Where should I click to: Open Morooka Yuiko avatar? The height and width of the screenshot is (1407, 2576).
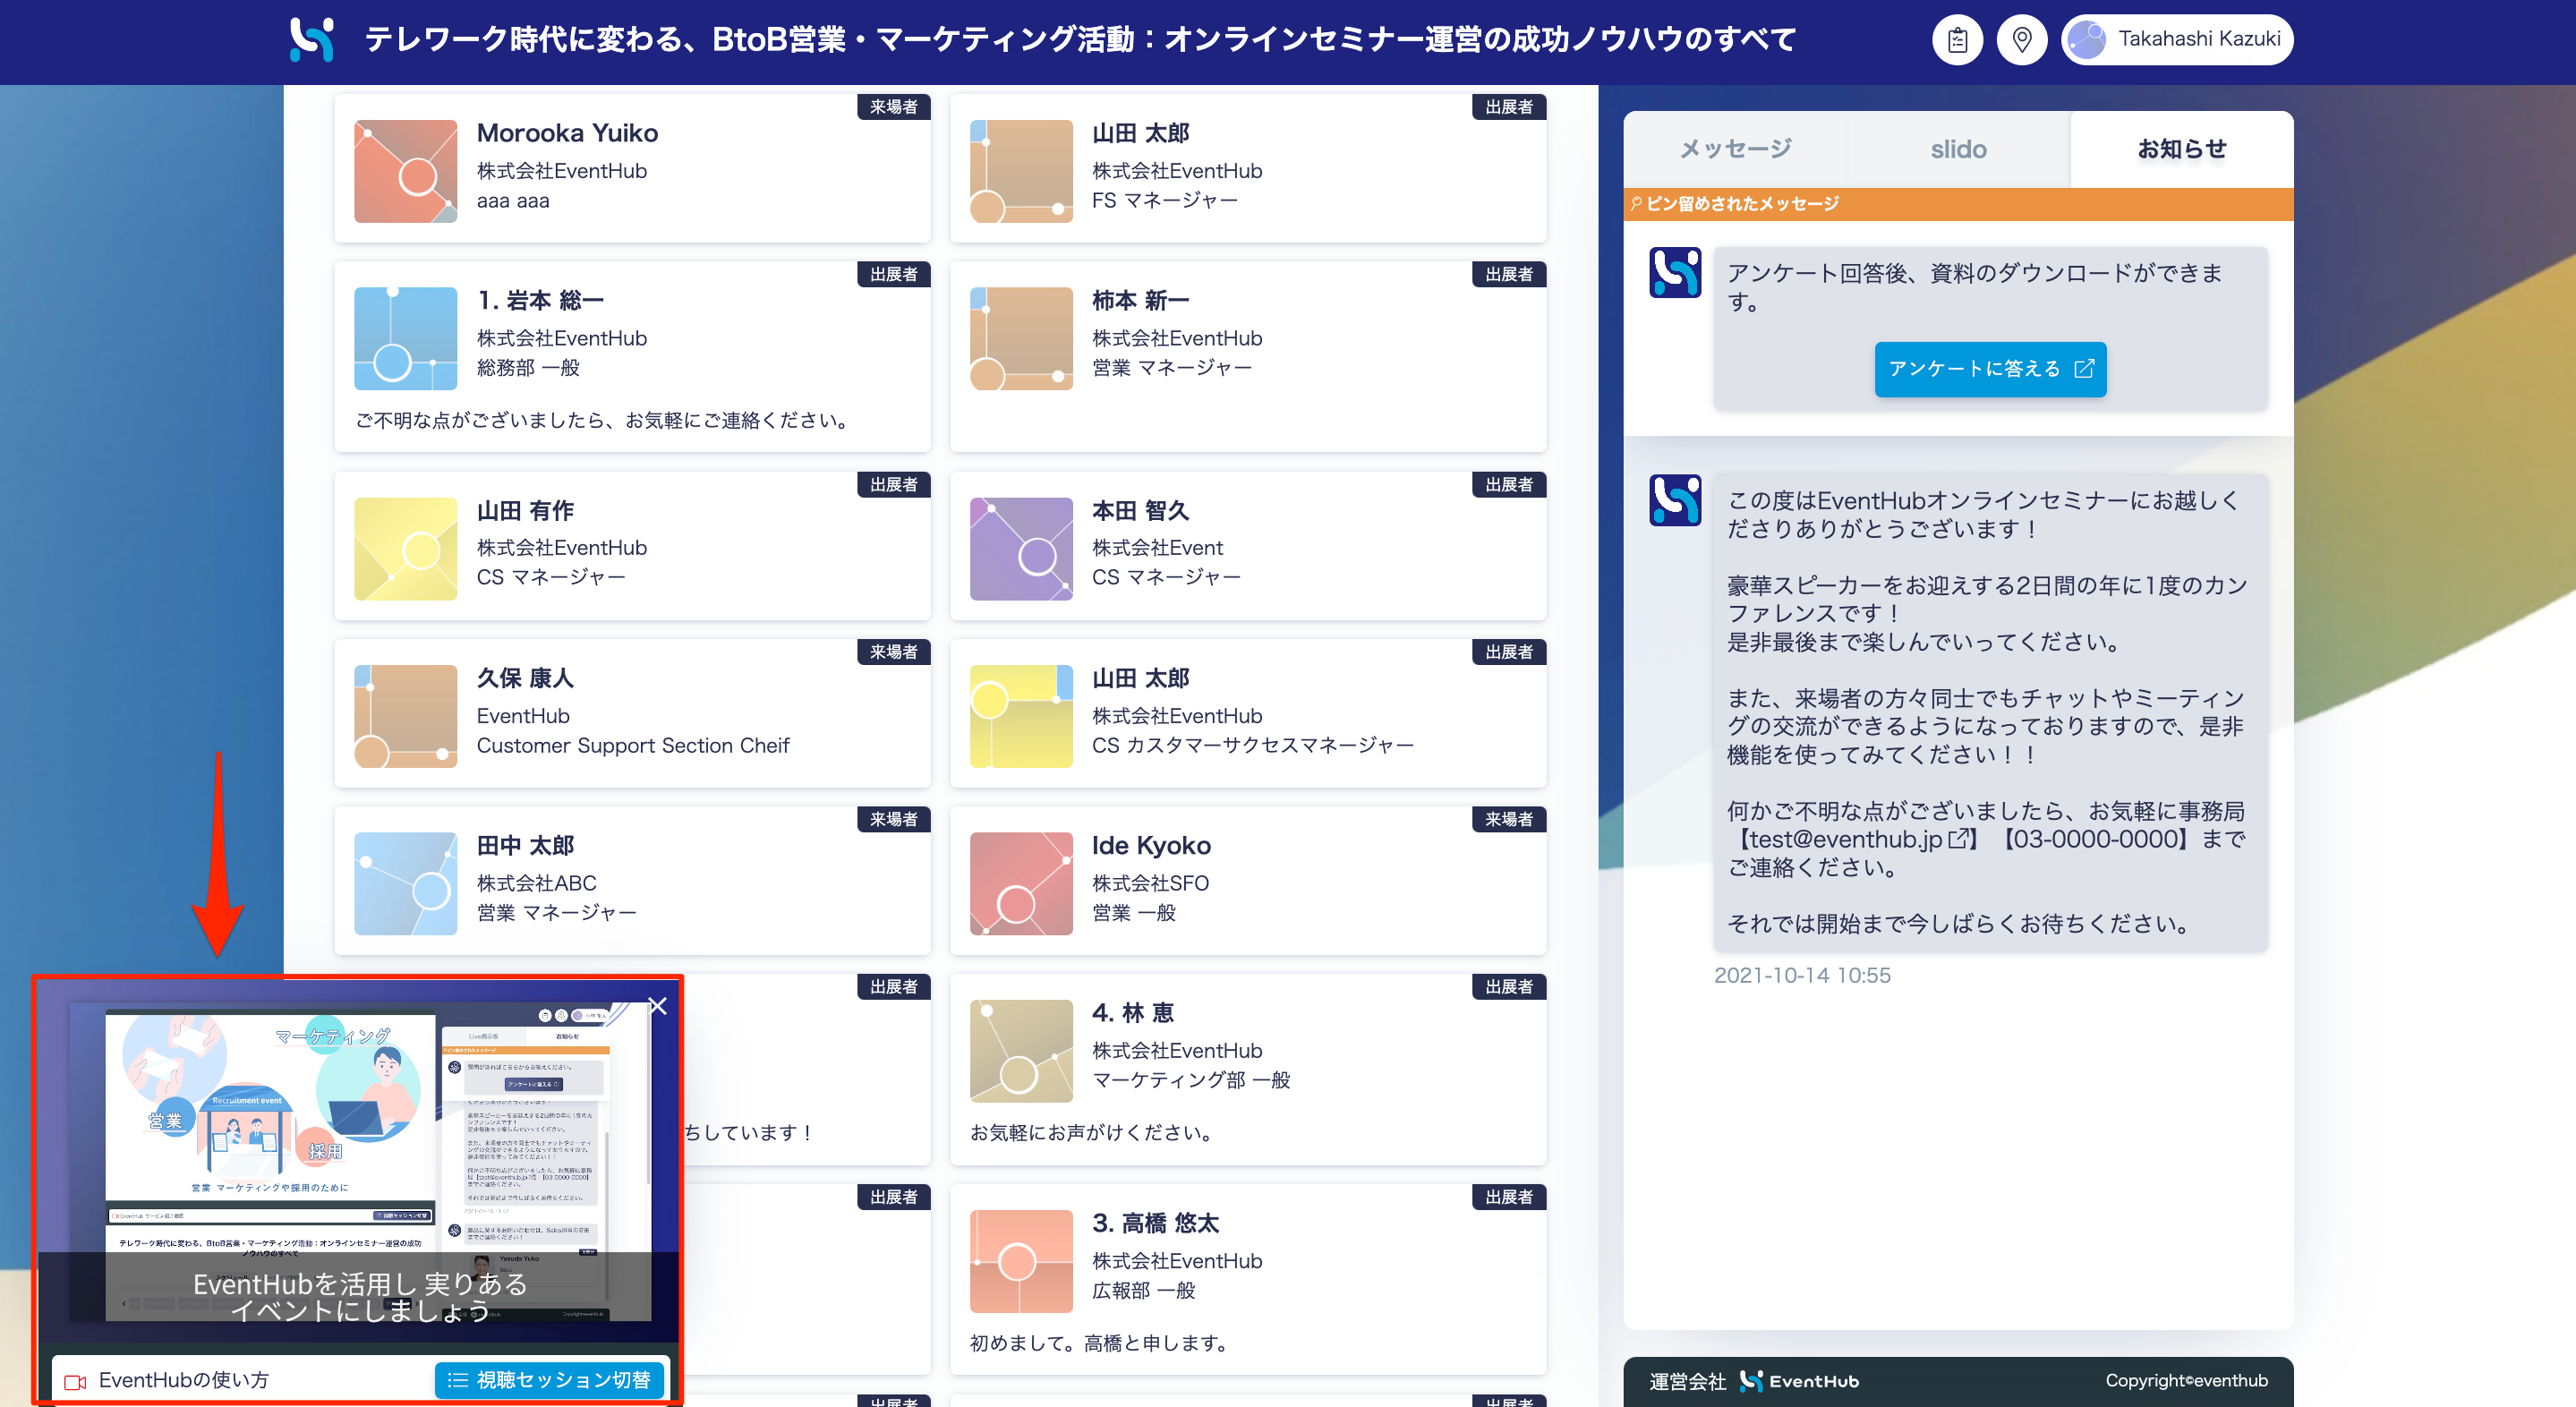[x=405, y=171]
